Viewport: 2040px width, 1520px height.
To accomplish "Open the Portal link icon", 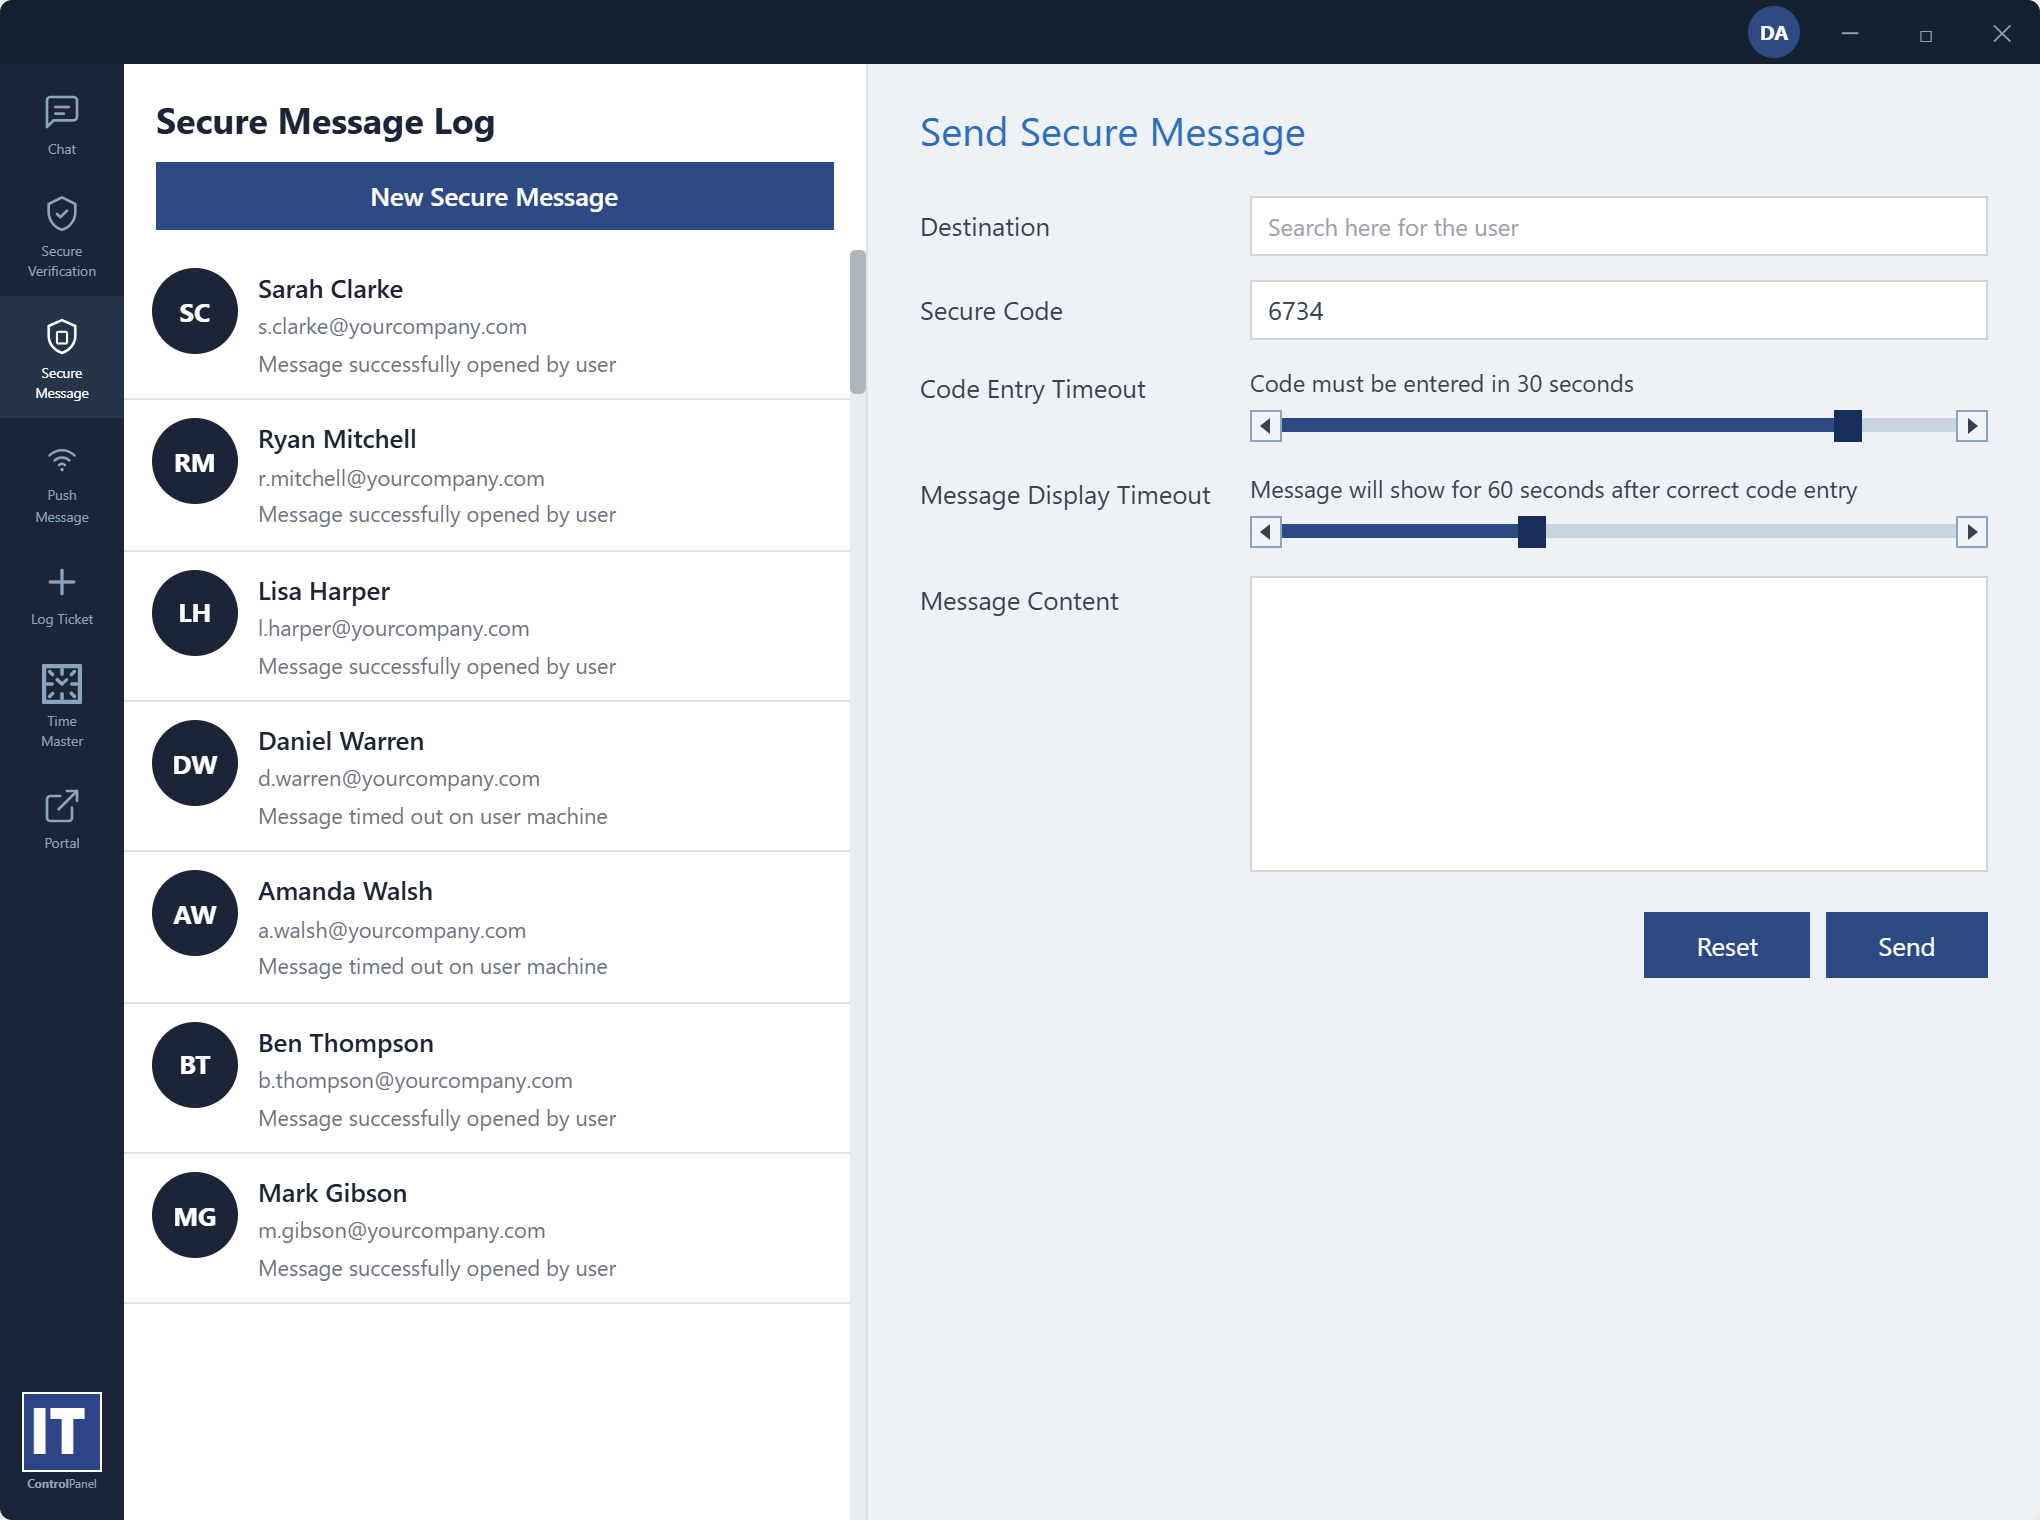I will [61, 806].
